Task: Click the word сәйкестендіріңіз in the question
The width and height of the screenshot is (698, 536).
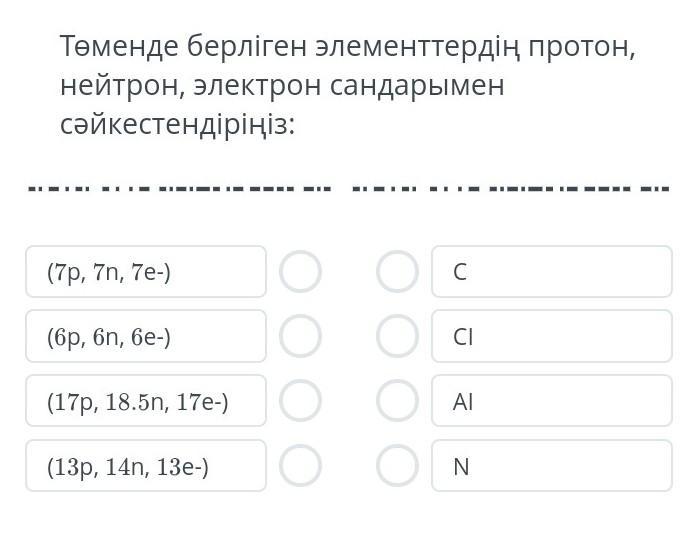Action: [x=177, y=125]
